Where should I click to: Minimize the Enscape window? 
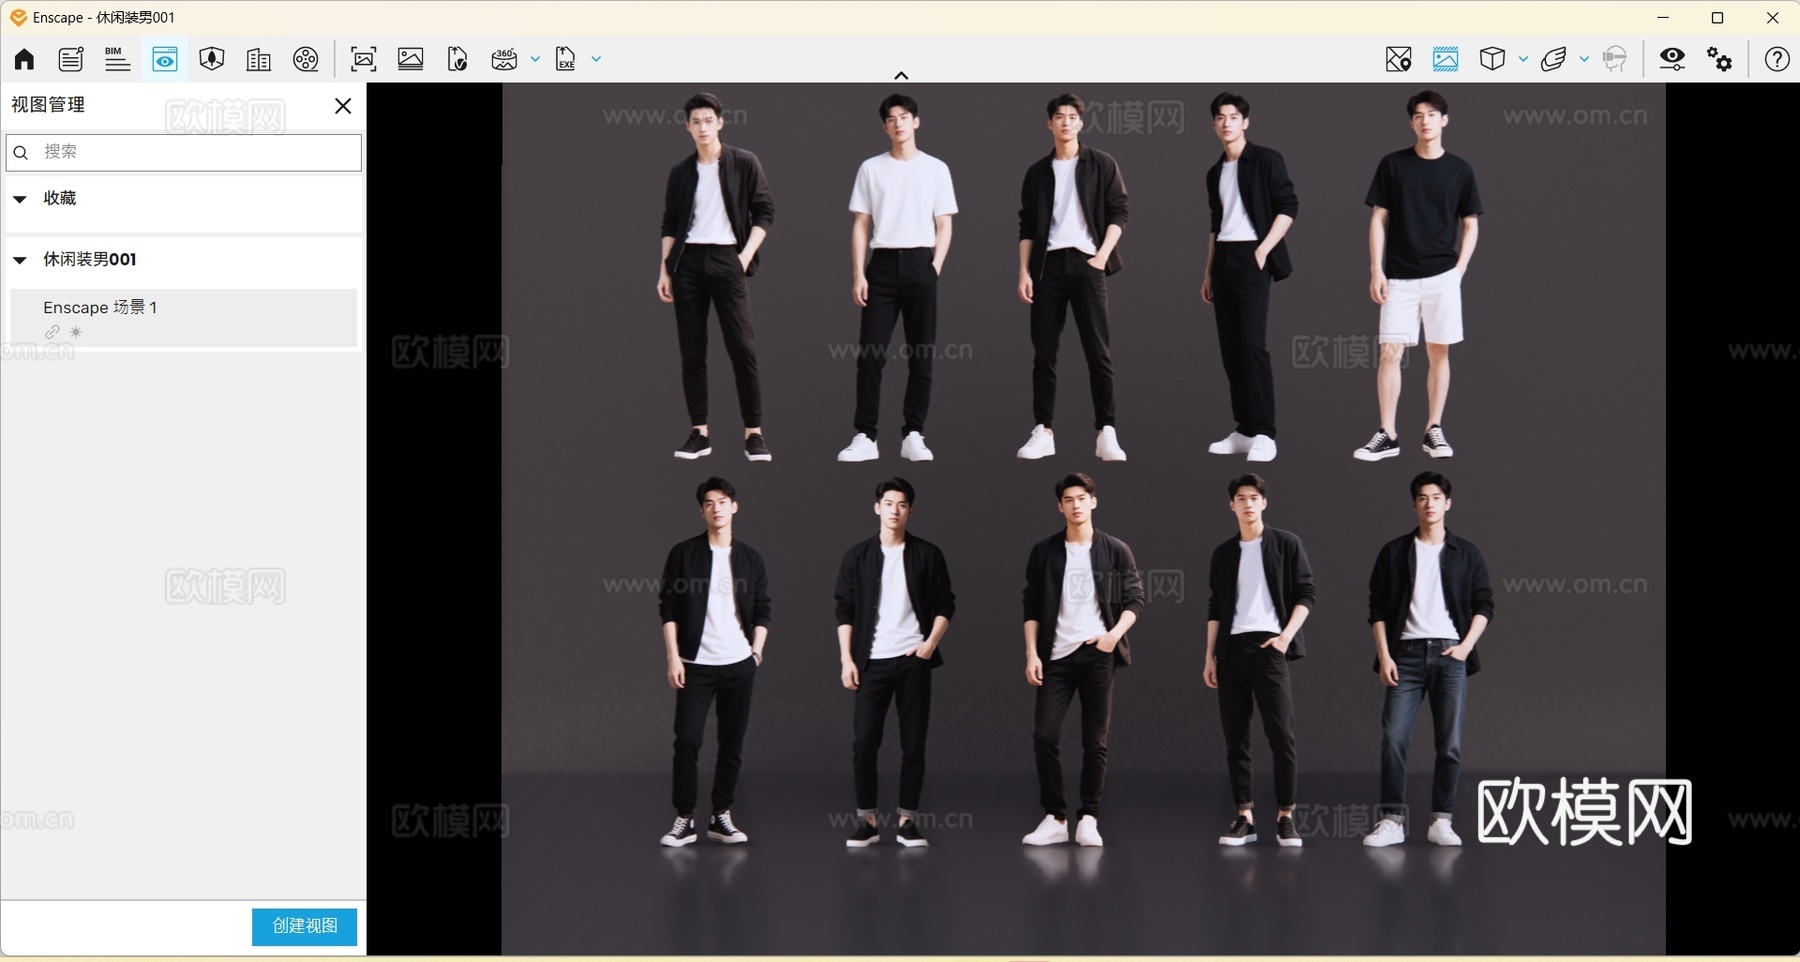click(x=1663, y=18)
